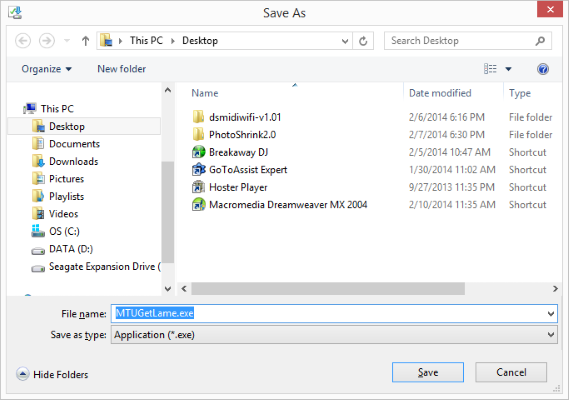This screenshot has width=569, height=400.
Task: Go back using the back arrow
Action: tap(23, 41)
